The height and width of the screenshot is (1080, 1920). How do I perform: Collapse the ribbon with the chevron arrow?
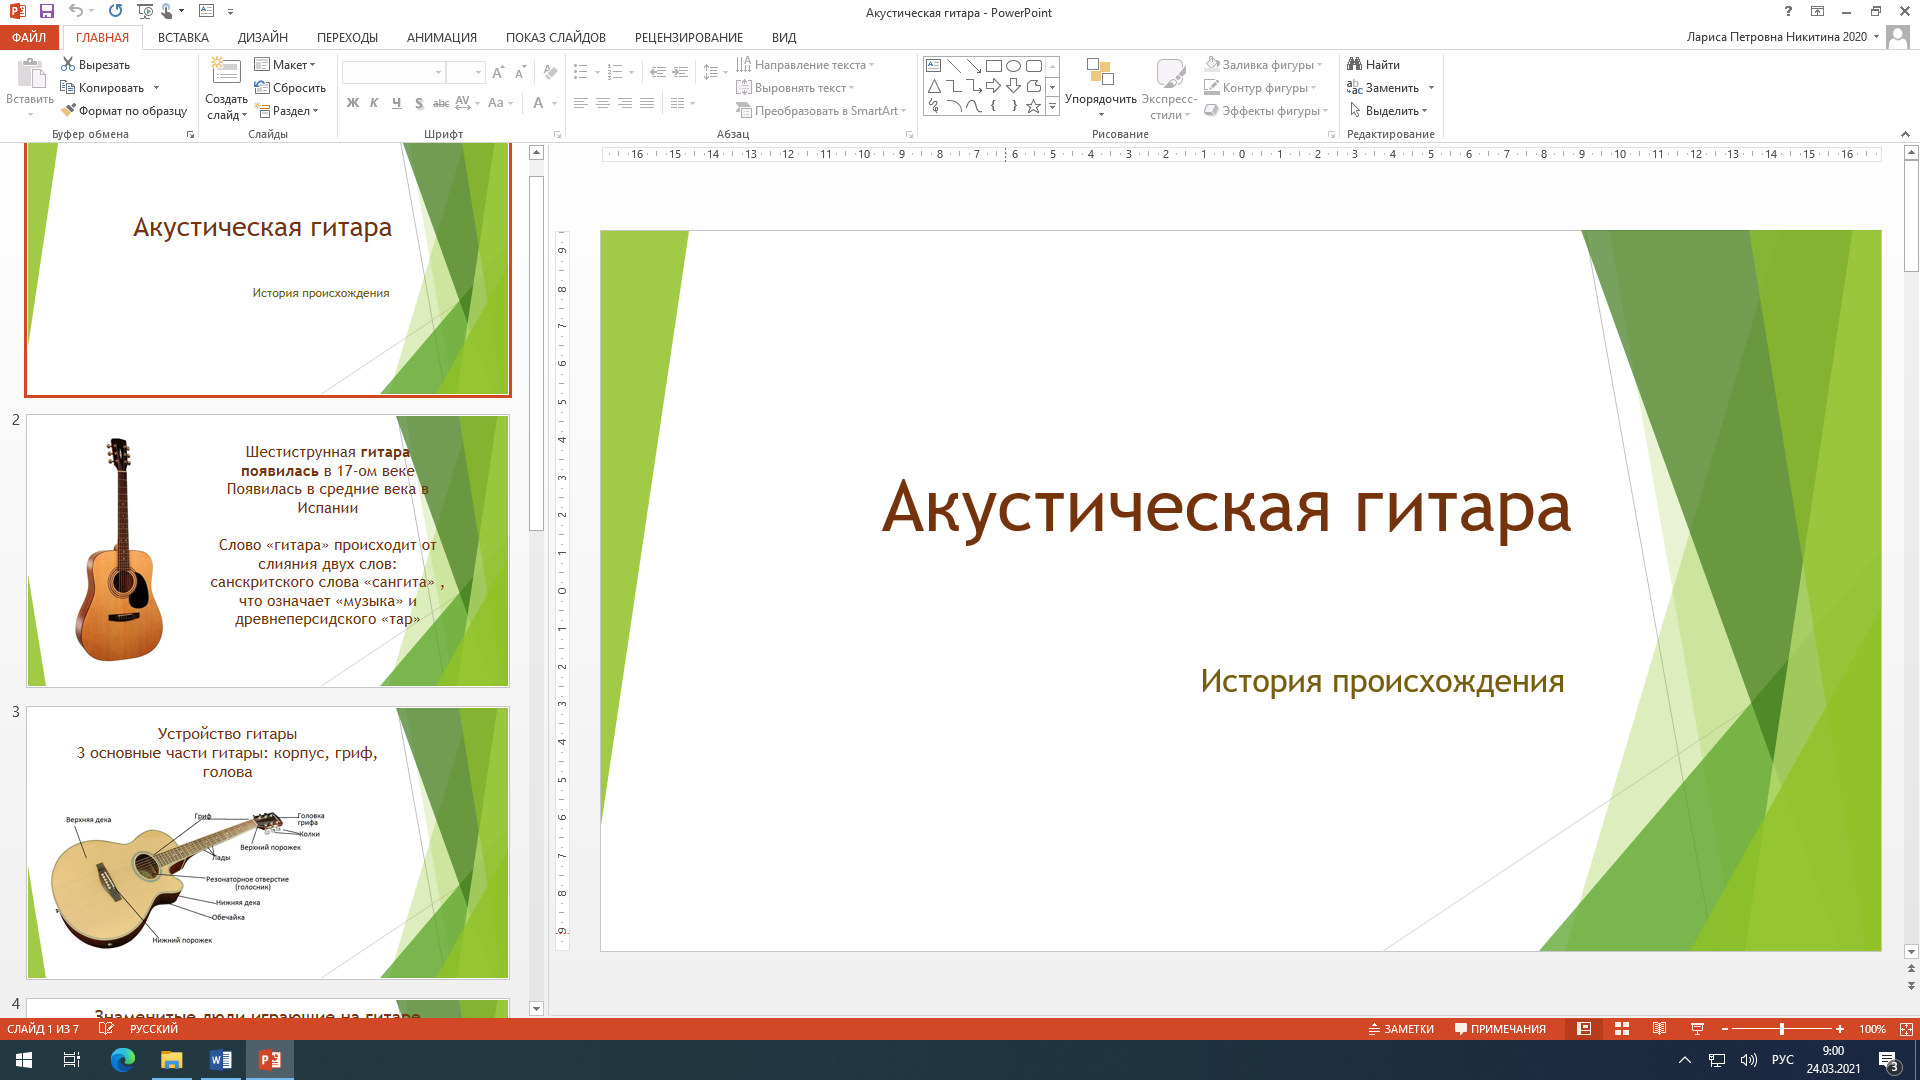[1905, 134]
